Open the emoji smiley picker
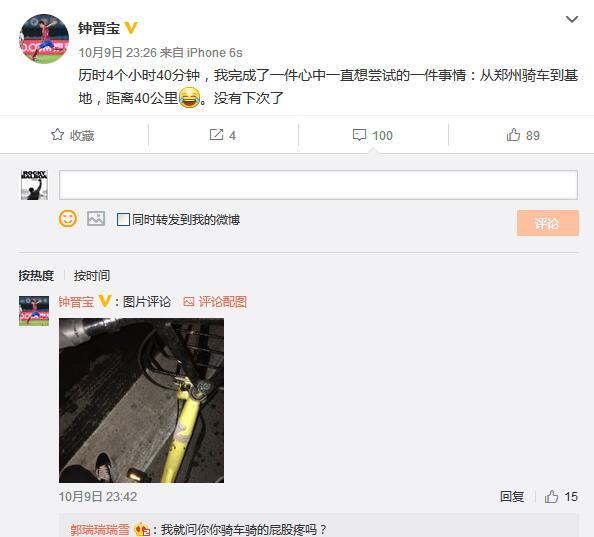 (68, 219)
